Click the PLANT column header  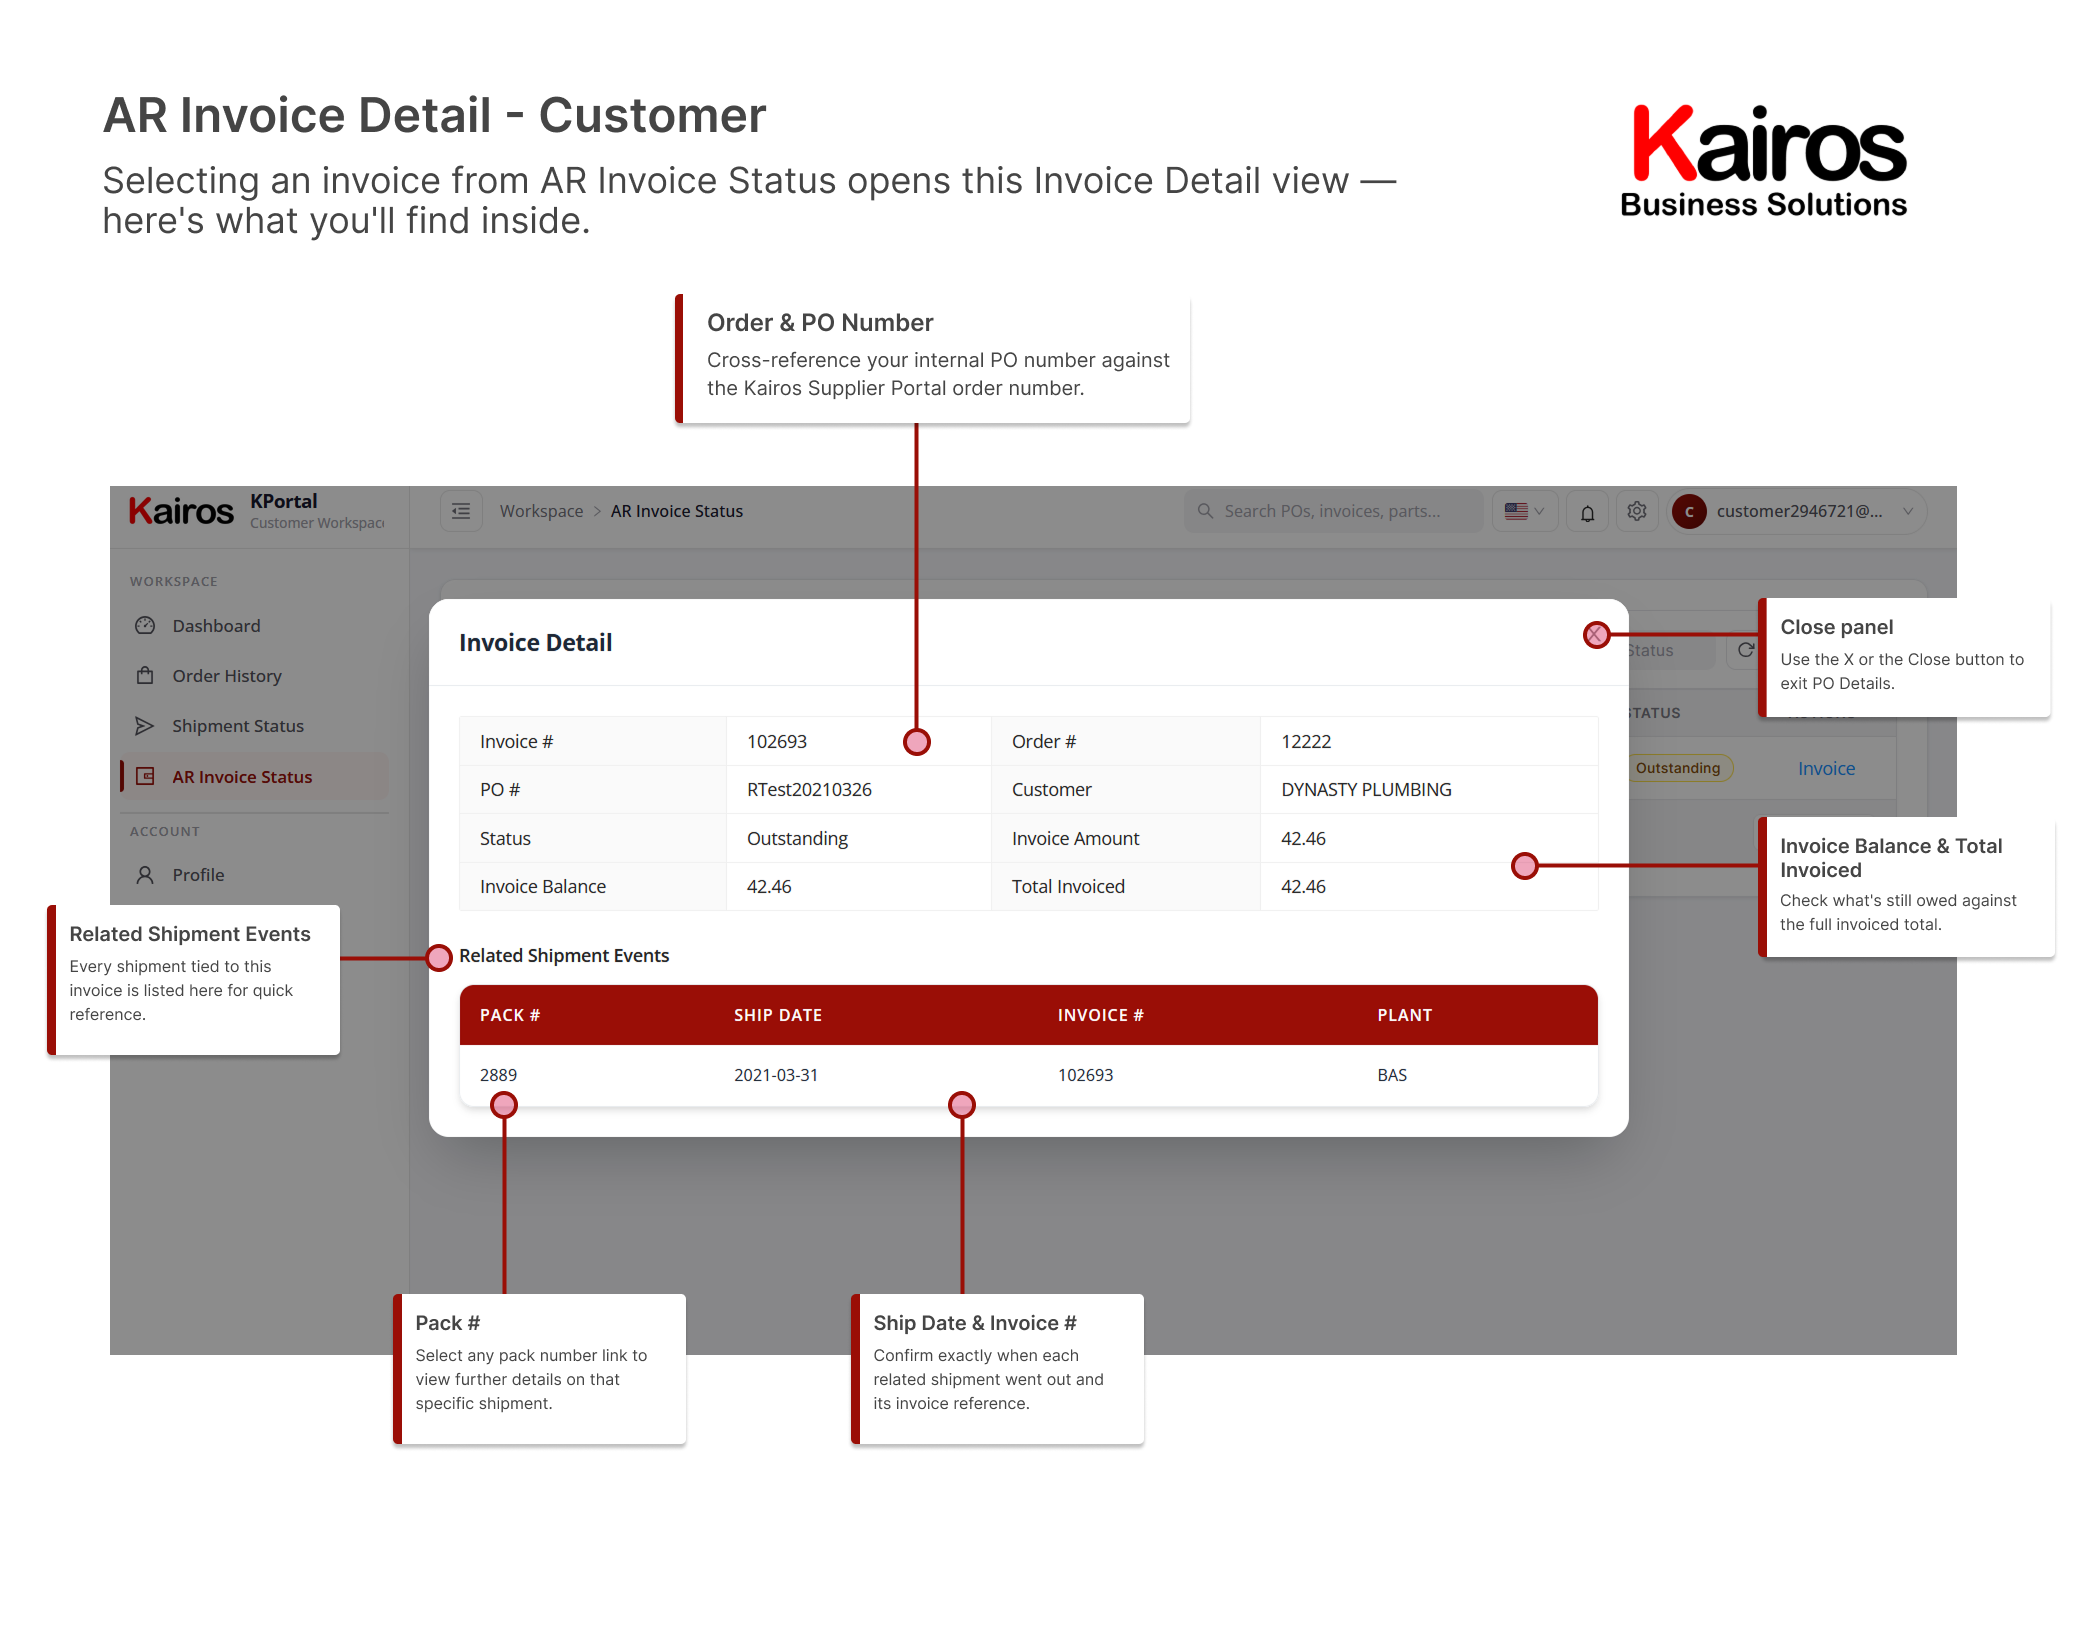[x=1405, y=1015]
